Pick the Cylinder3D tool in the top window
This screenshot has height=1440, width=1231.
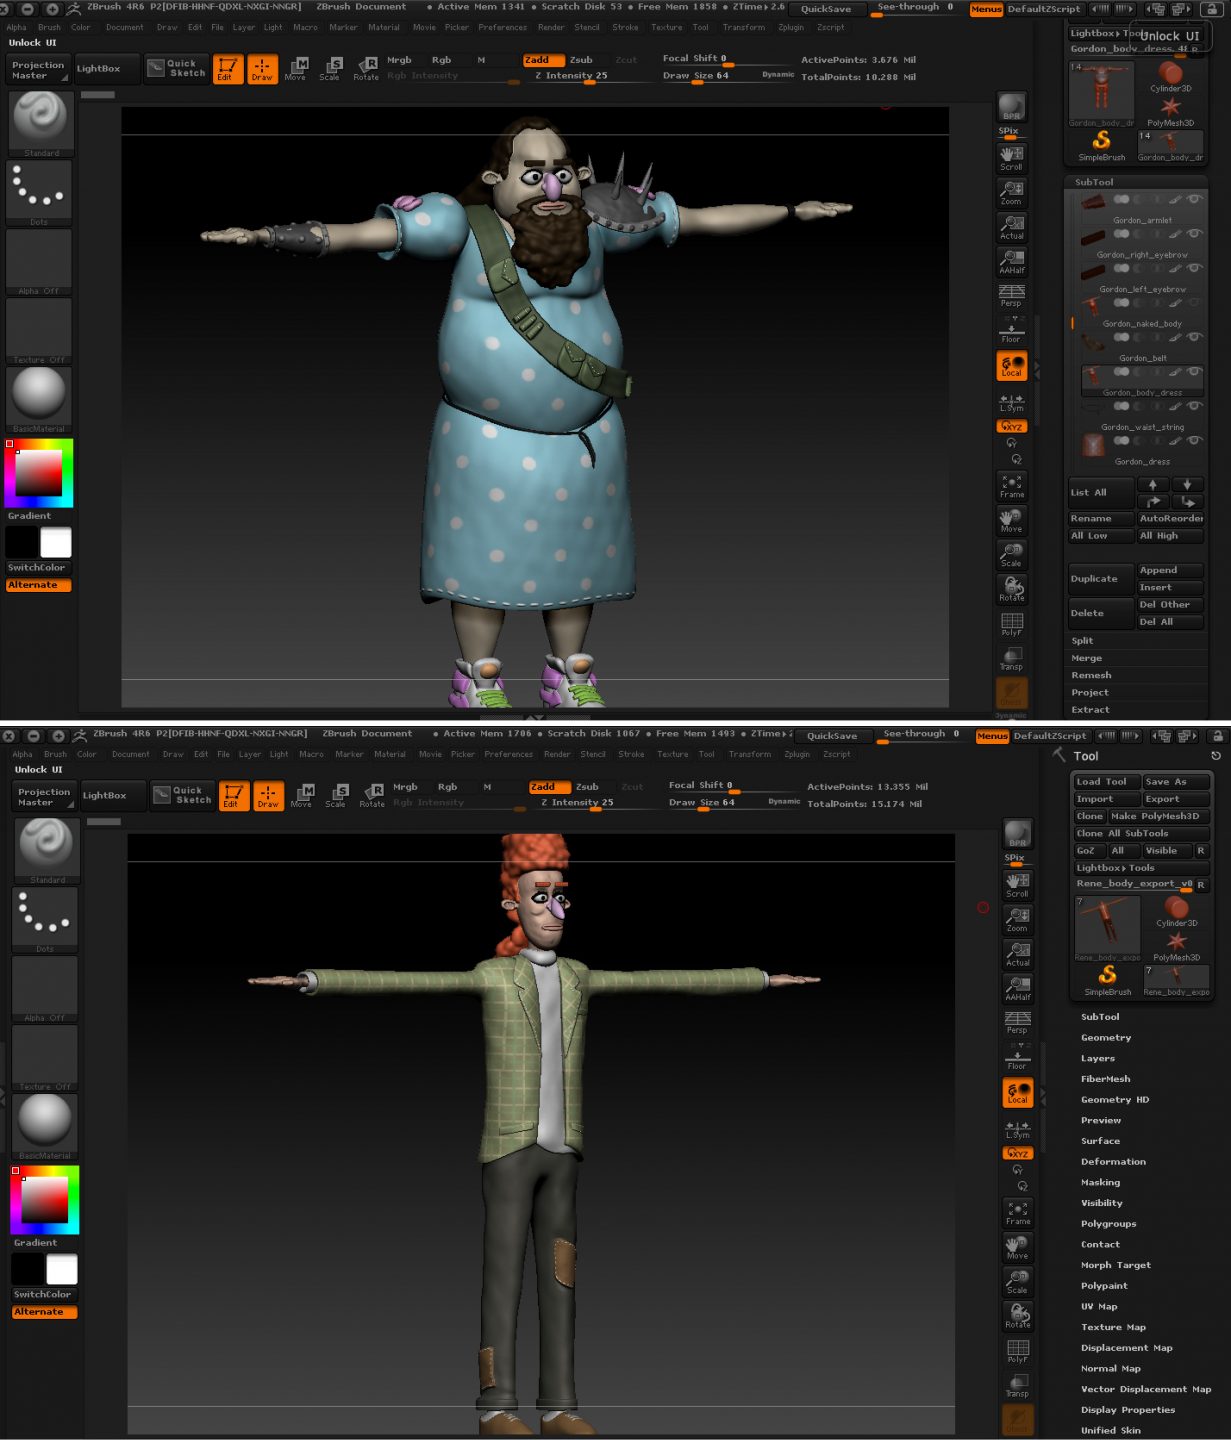(1170, 77)
